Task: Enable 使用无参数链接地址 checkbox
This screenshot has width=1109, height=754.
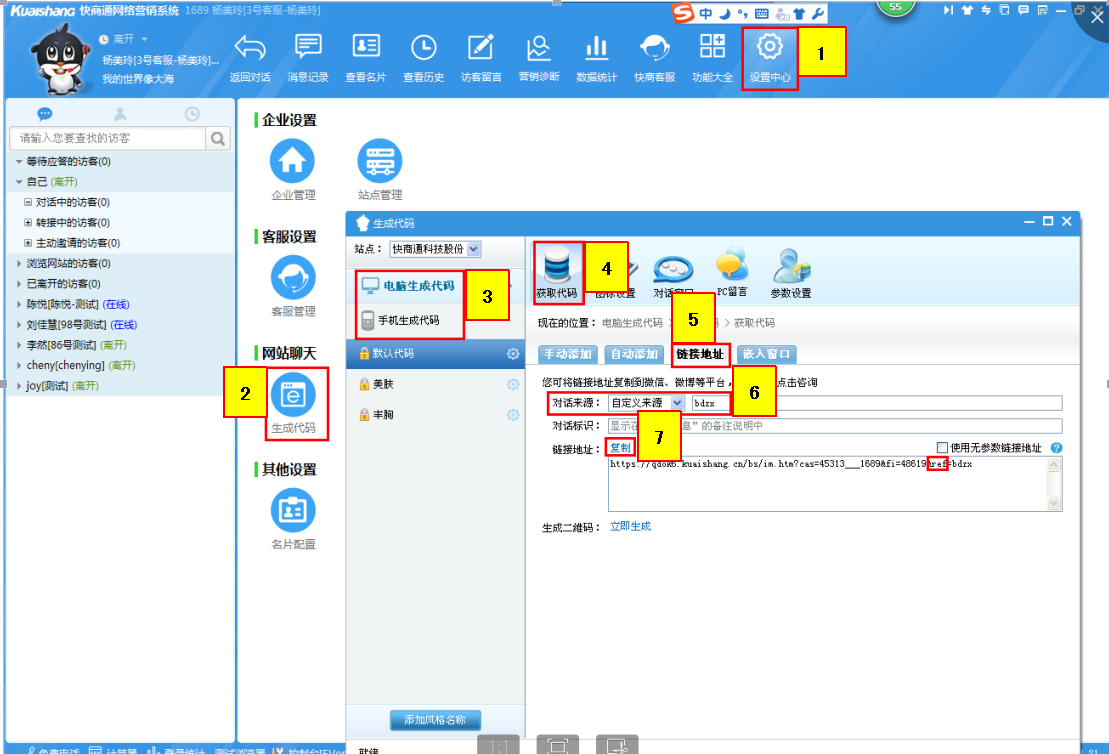Action: pos(942,448)
